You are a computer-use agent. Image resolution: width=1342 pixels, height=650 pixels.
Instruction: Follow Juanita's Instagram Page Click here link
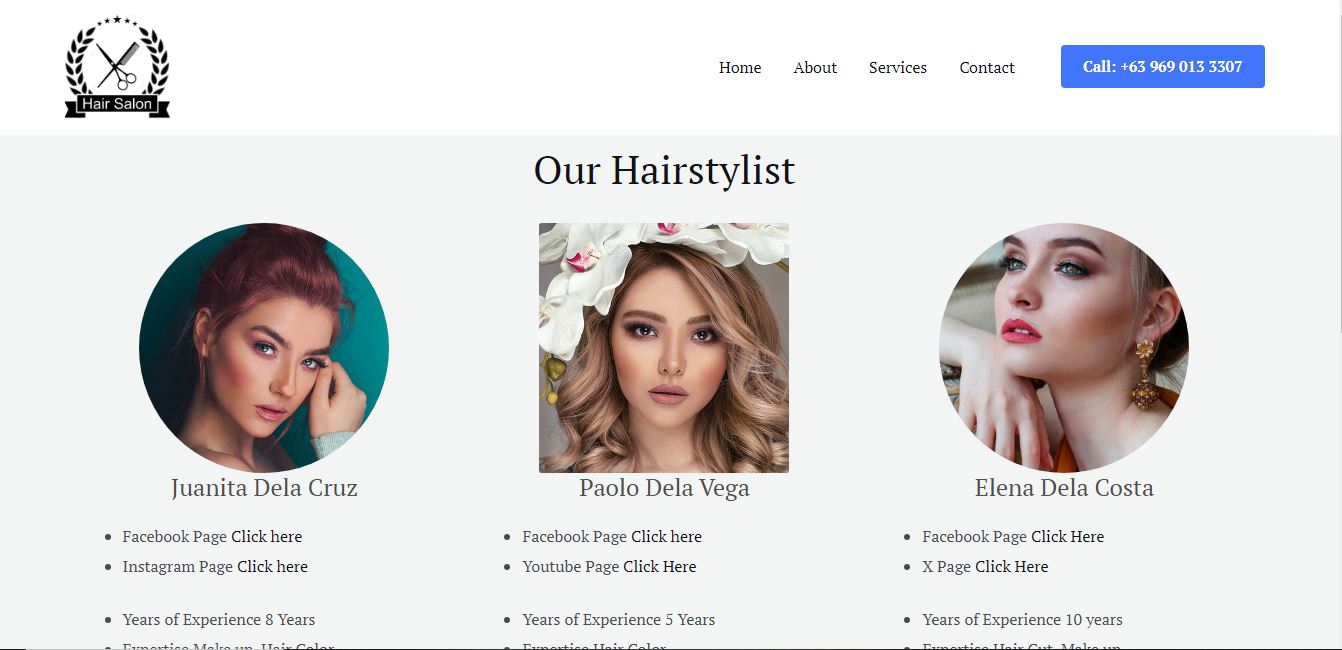pyautogui.click(x=272, y=567)
